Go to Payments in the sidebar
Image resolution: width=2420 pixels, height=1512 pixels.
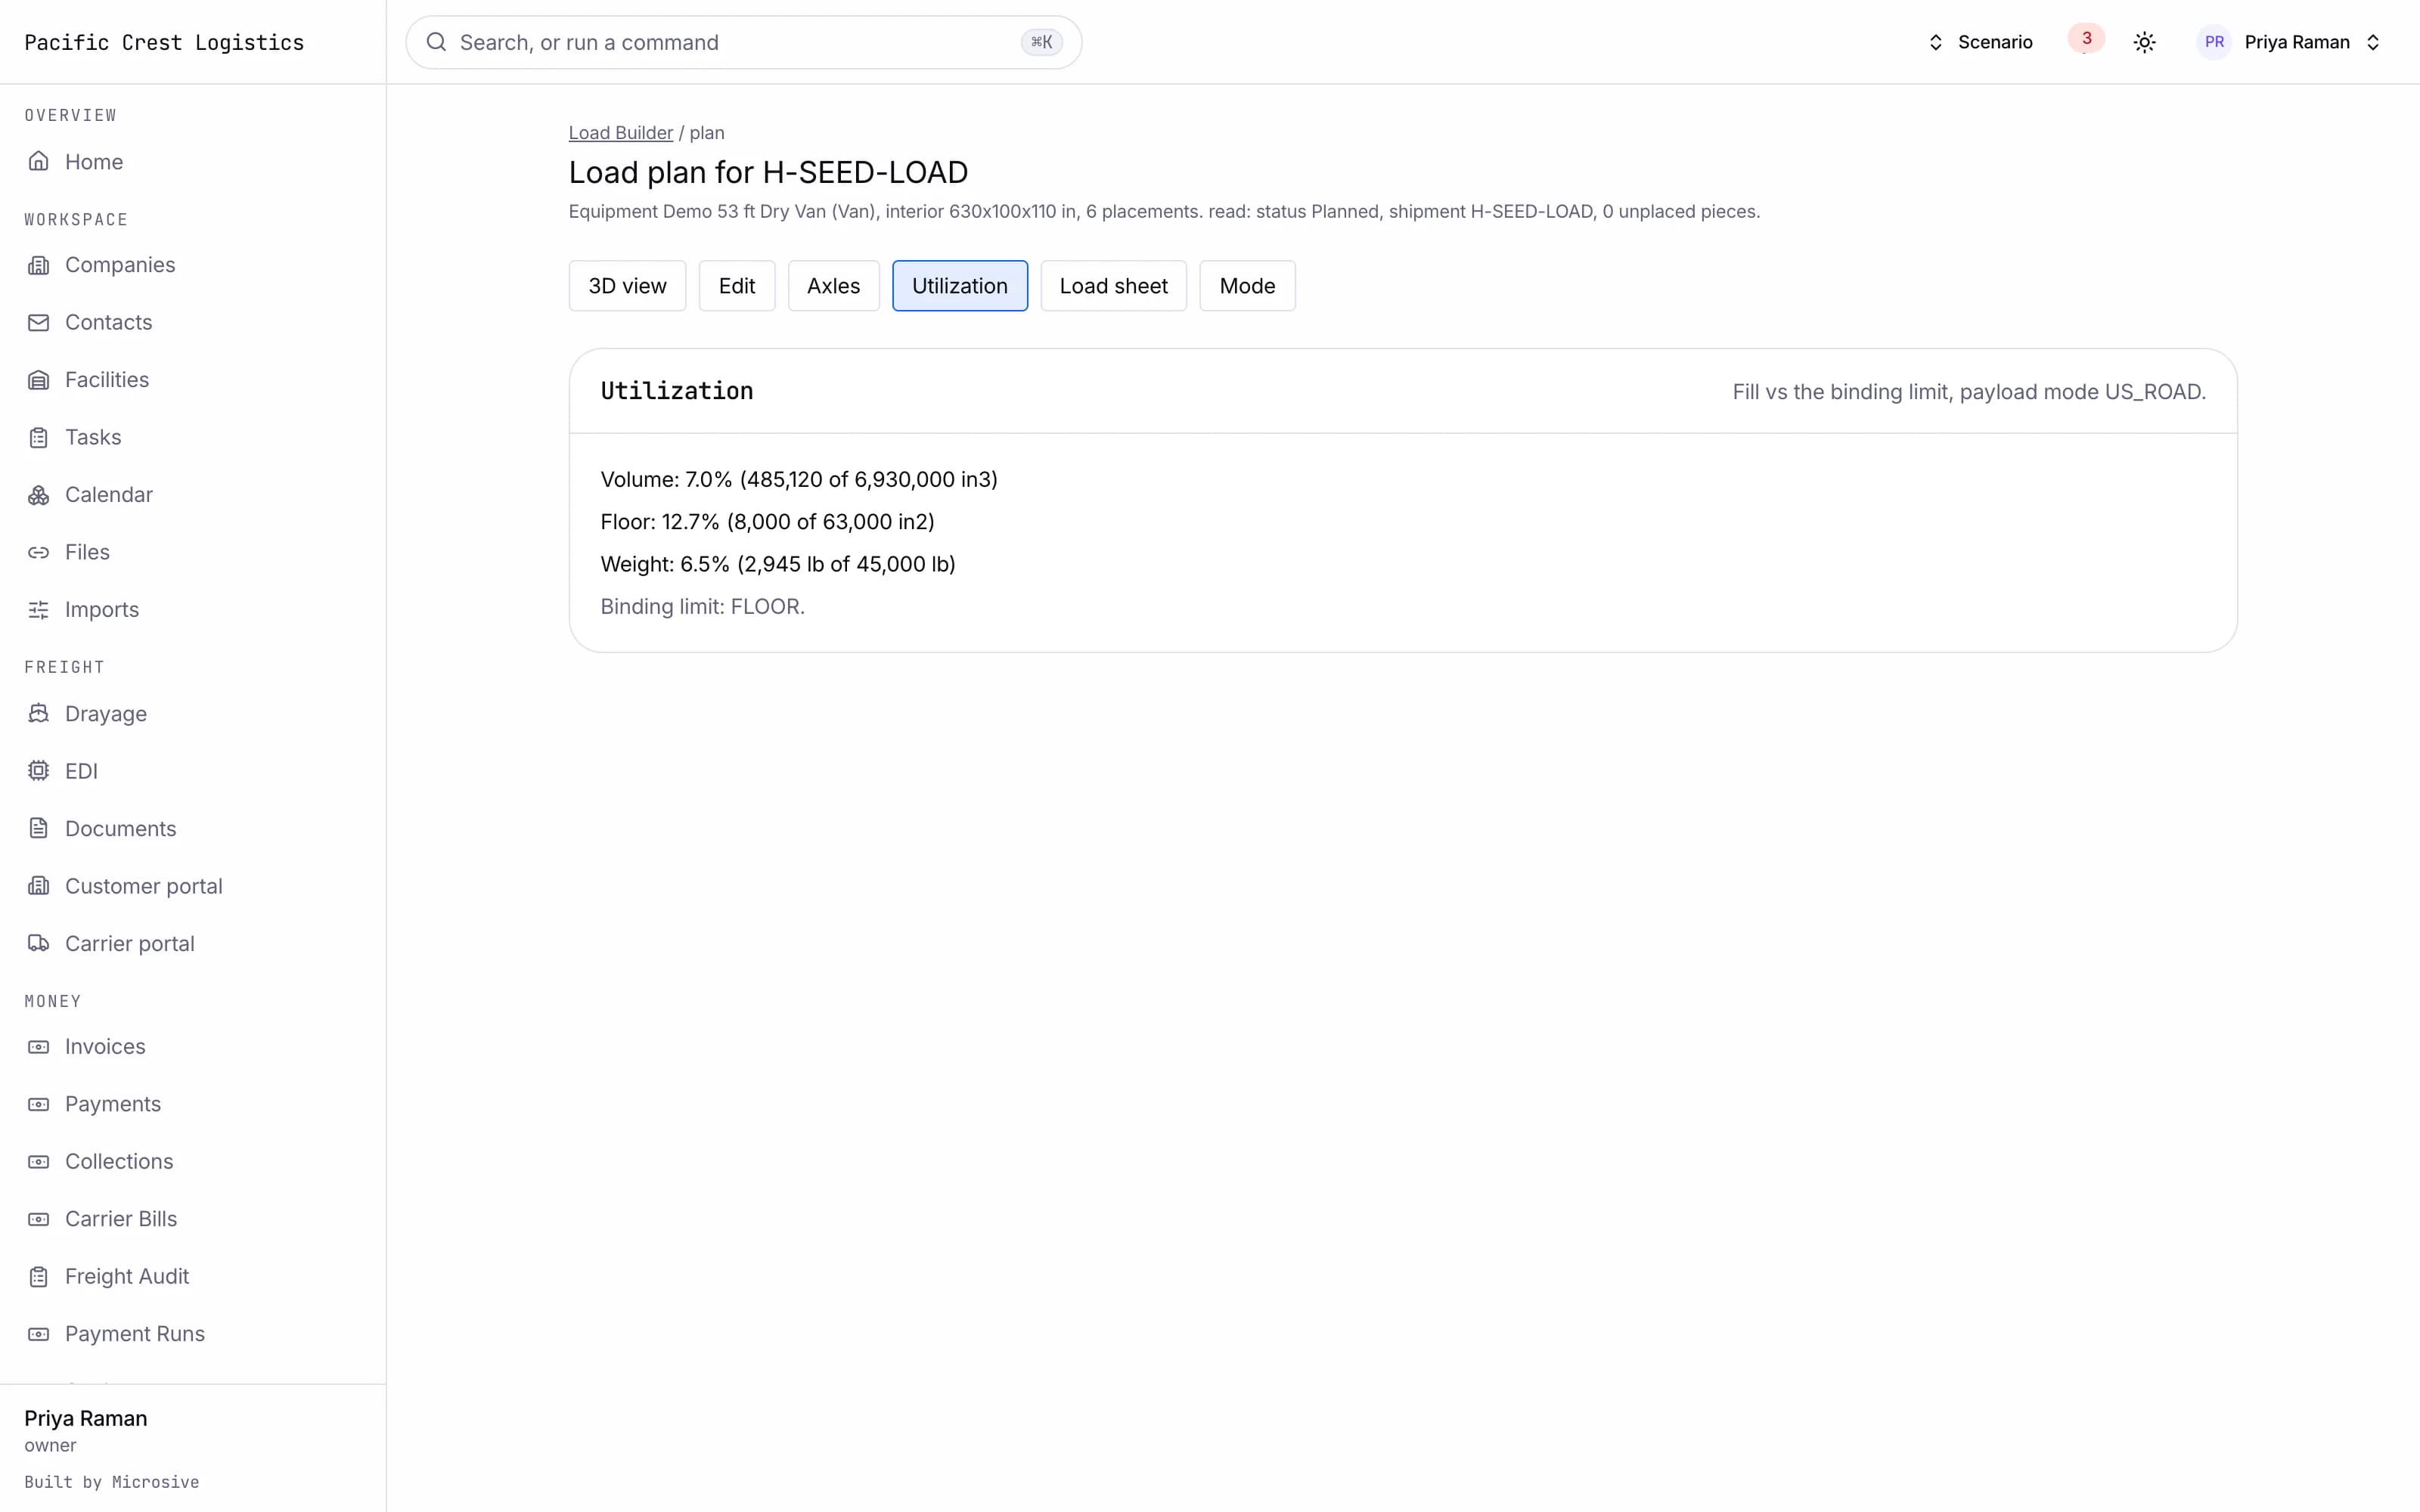[113, 1104]
